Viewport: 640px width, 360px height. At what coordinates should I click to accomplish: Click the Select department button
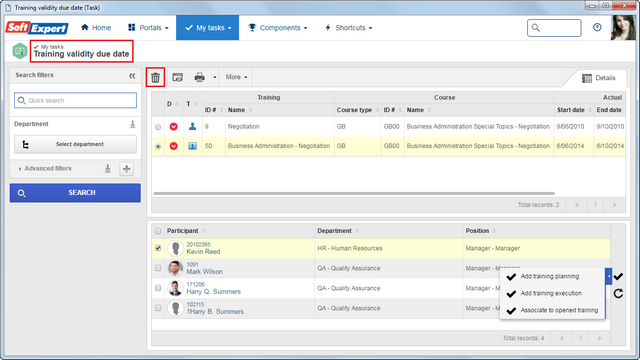tap(75, 144)
